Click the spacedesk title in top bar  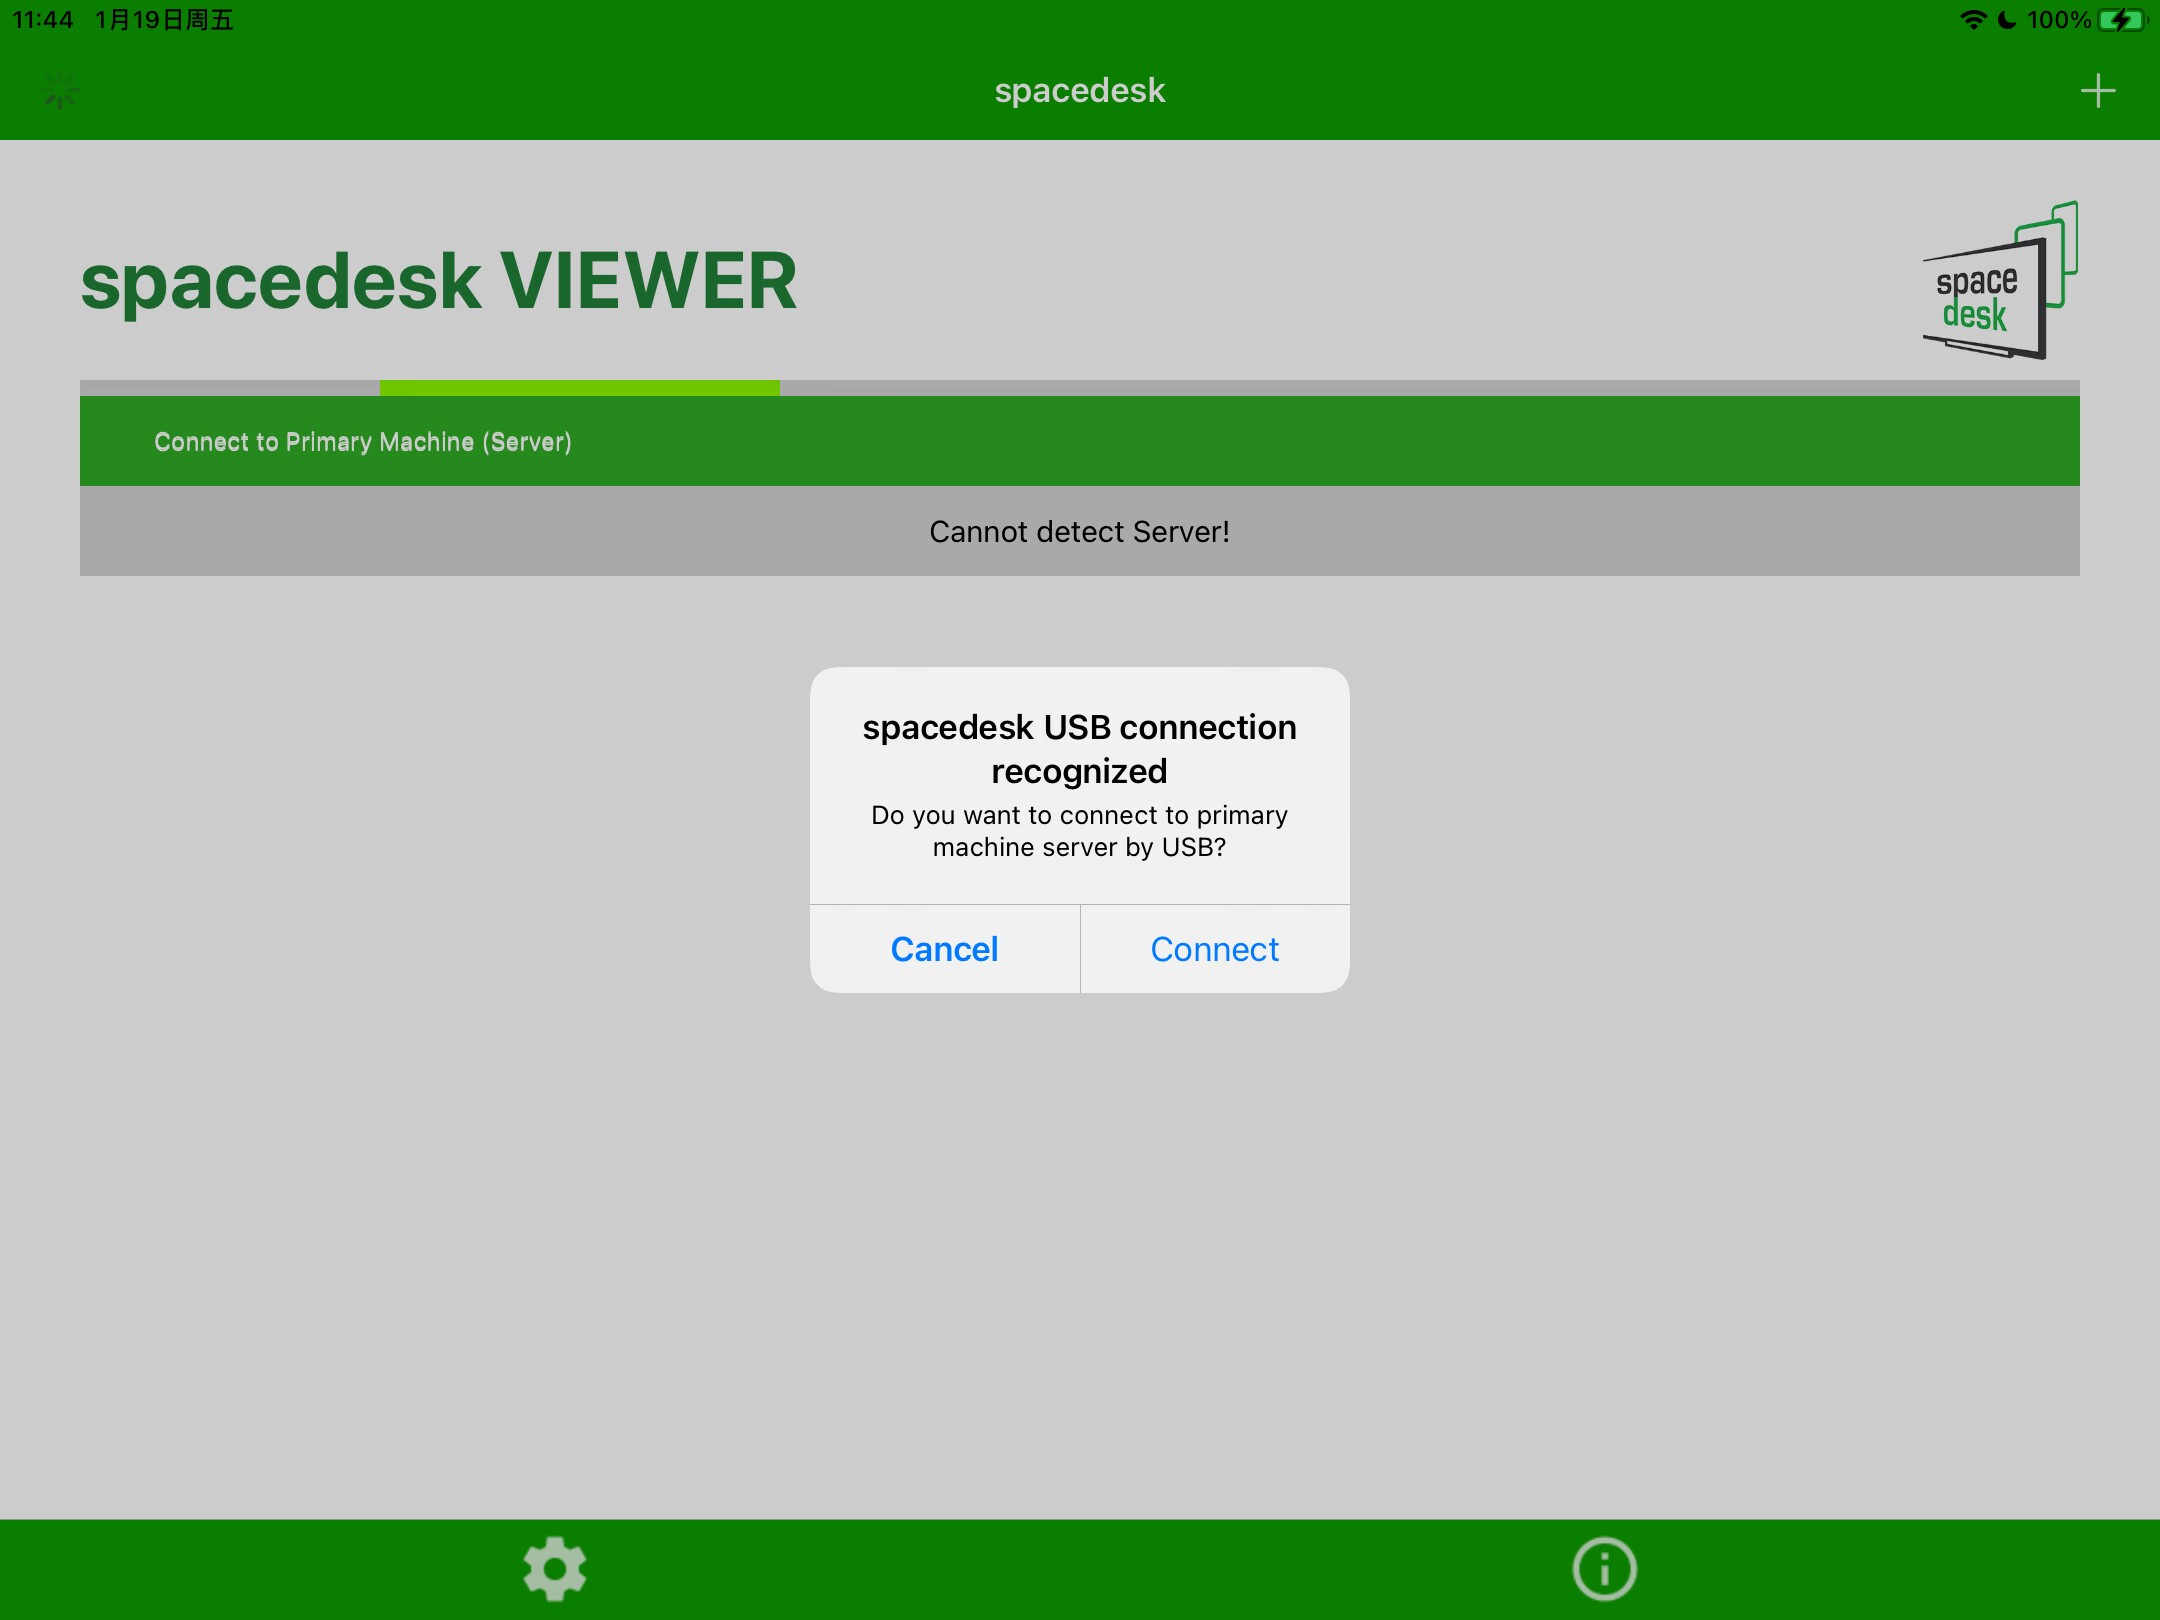1079,91
